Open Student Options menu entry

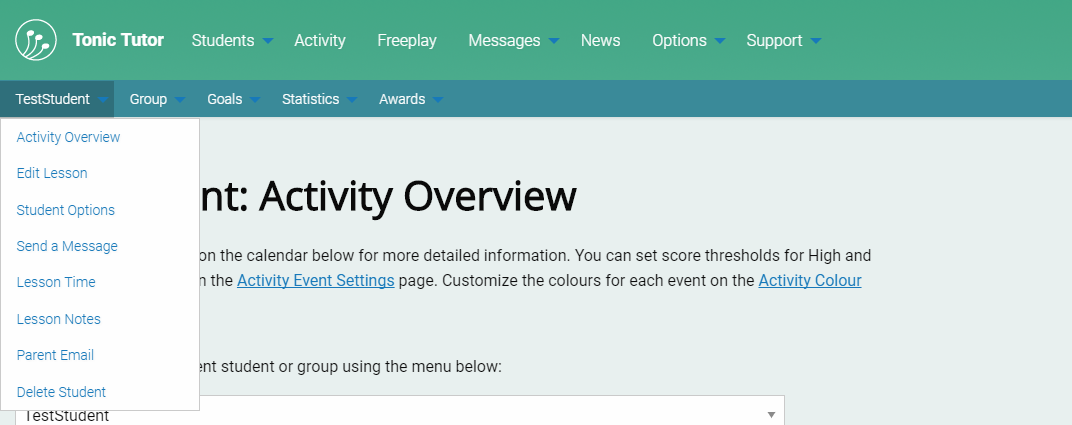(x=66, y=210)
